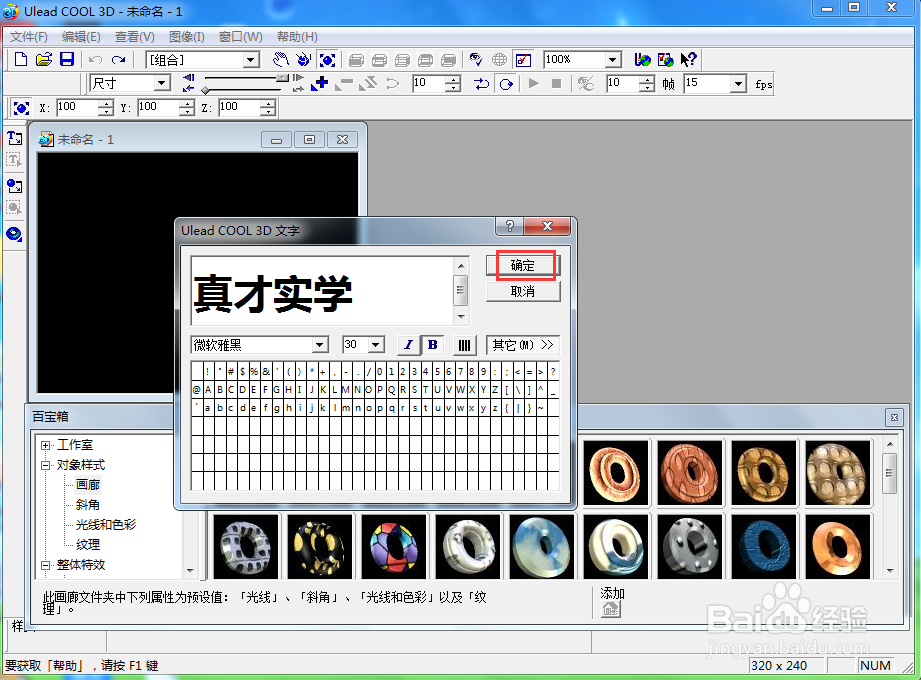Open the 编辑(E) menu
The width and height of the screenshot is (921, 680).
point(81,37)
